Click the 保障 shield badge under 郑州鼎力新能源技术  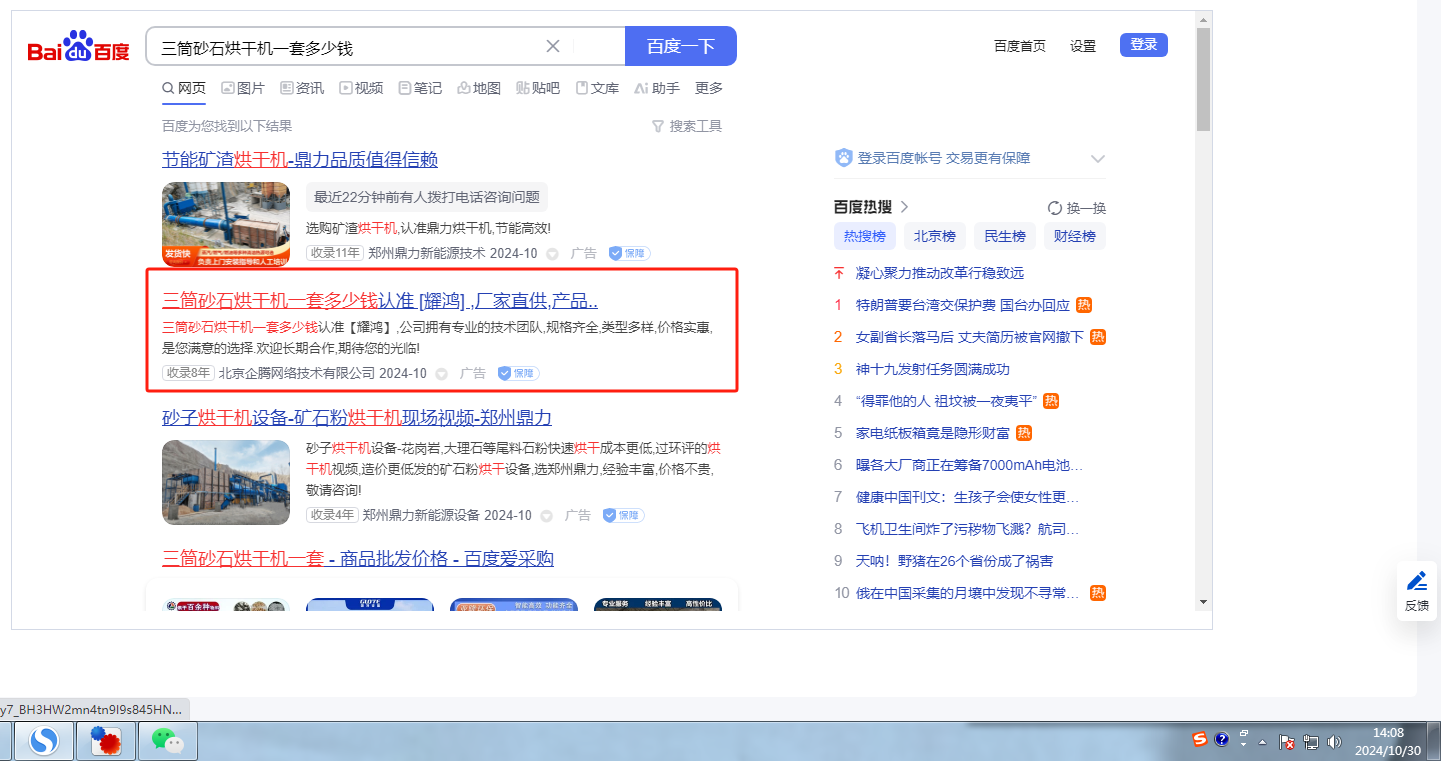629,253
